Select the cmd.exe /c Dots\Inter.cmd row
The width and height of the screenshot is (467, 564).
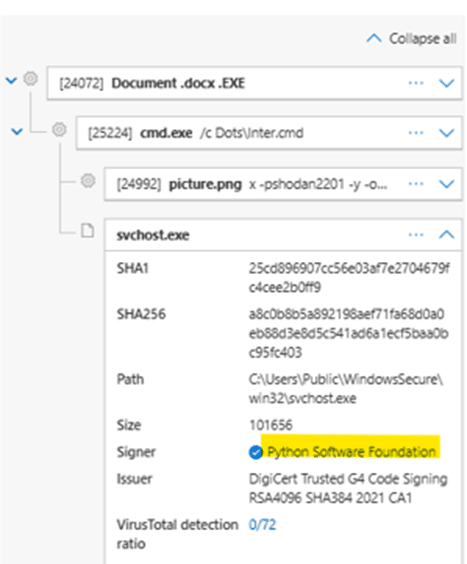point(269,133)
